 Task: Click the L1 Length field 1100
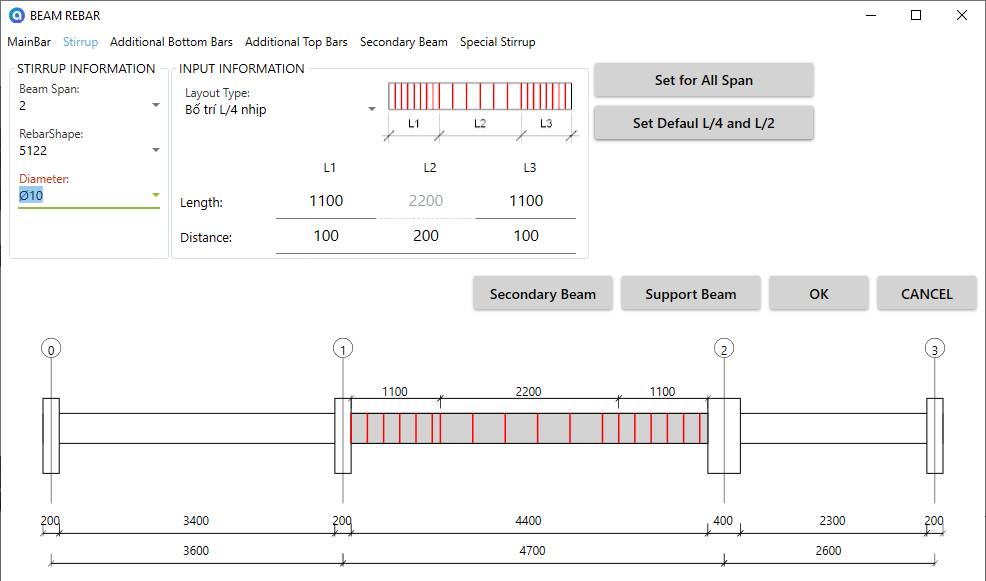[326, 201]
